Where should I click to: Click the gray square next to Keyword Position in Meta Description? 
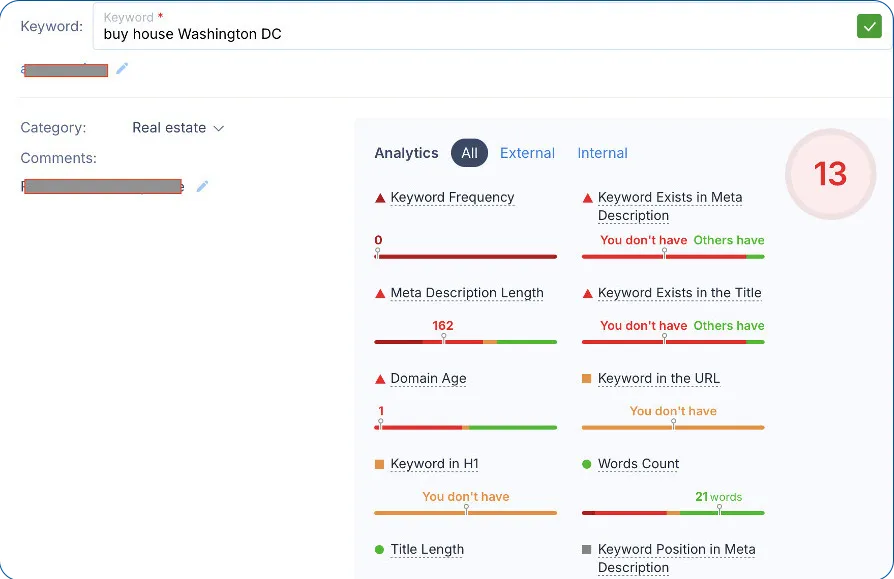tap(587, 549)
